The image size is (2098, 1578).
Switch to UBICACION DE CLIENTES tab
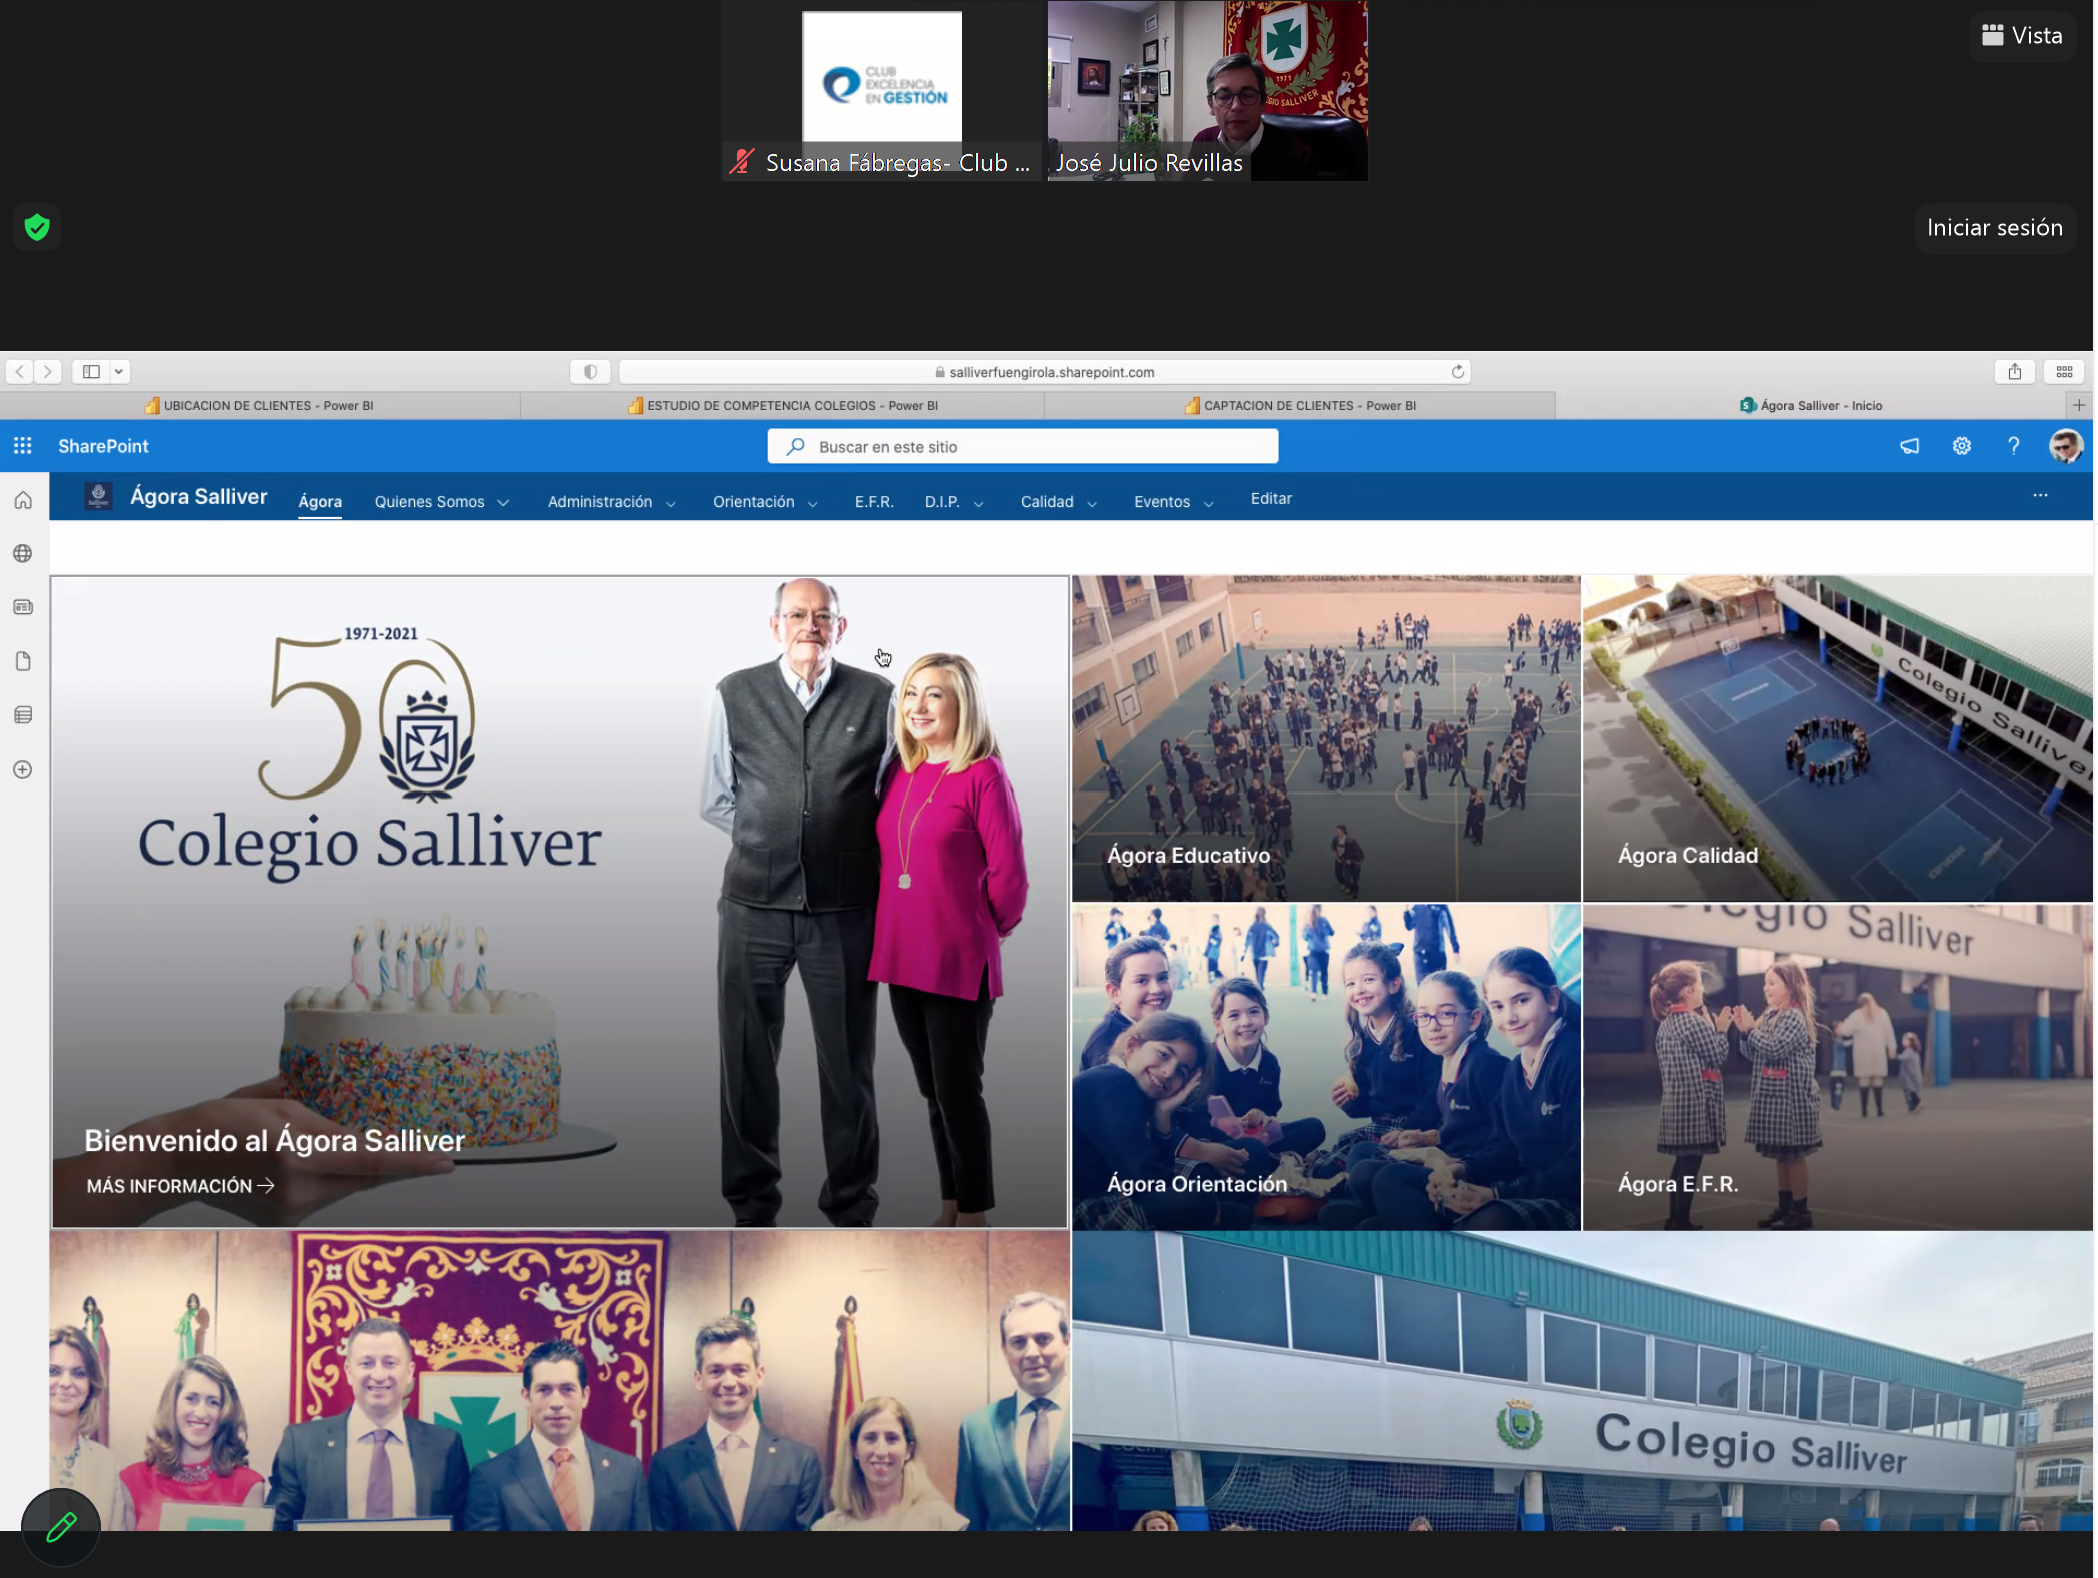point(260,405)
